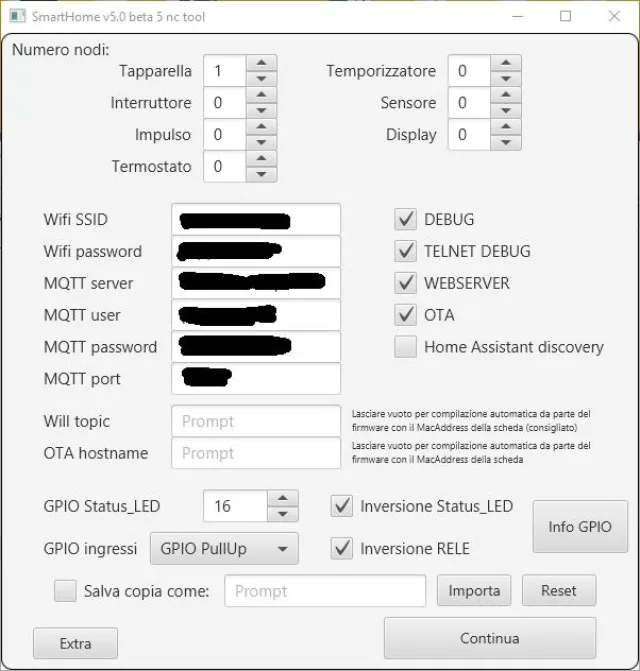Click the Display value field

(x=469, y=134)
